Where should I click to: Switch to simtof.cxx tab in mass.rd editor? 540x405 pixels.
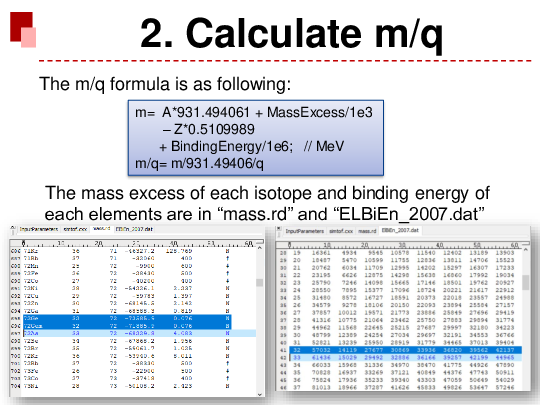pos(75,229)
